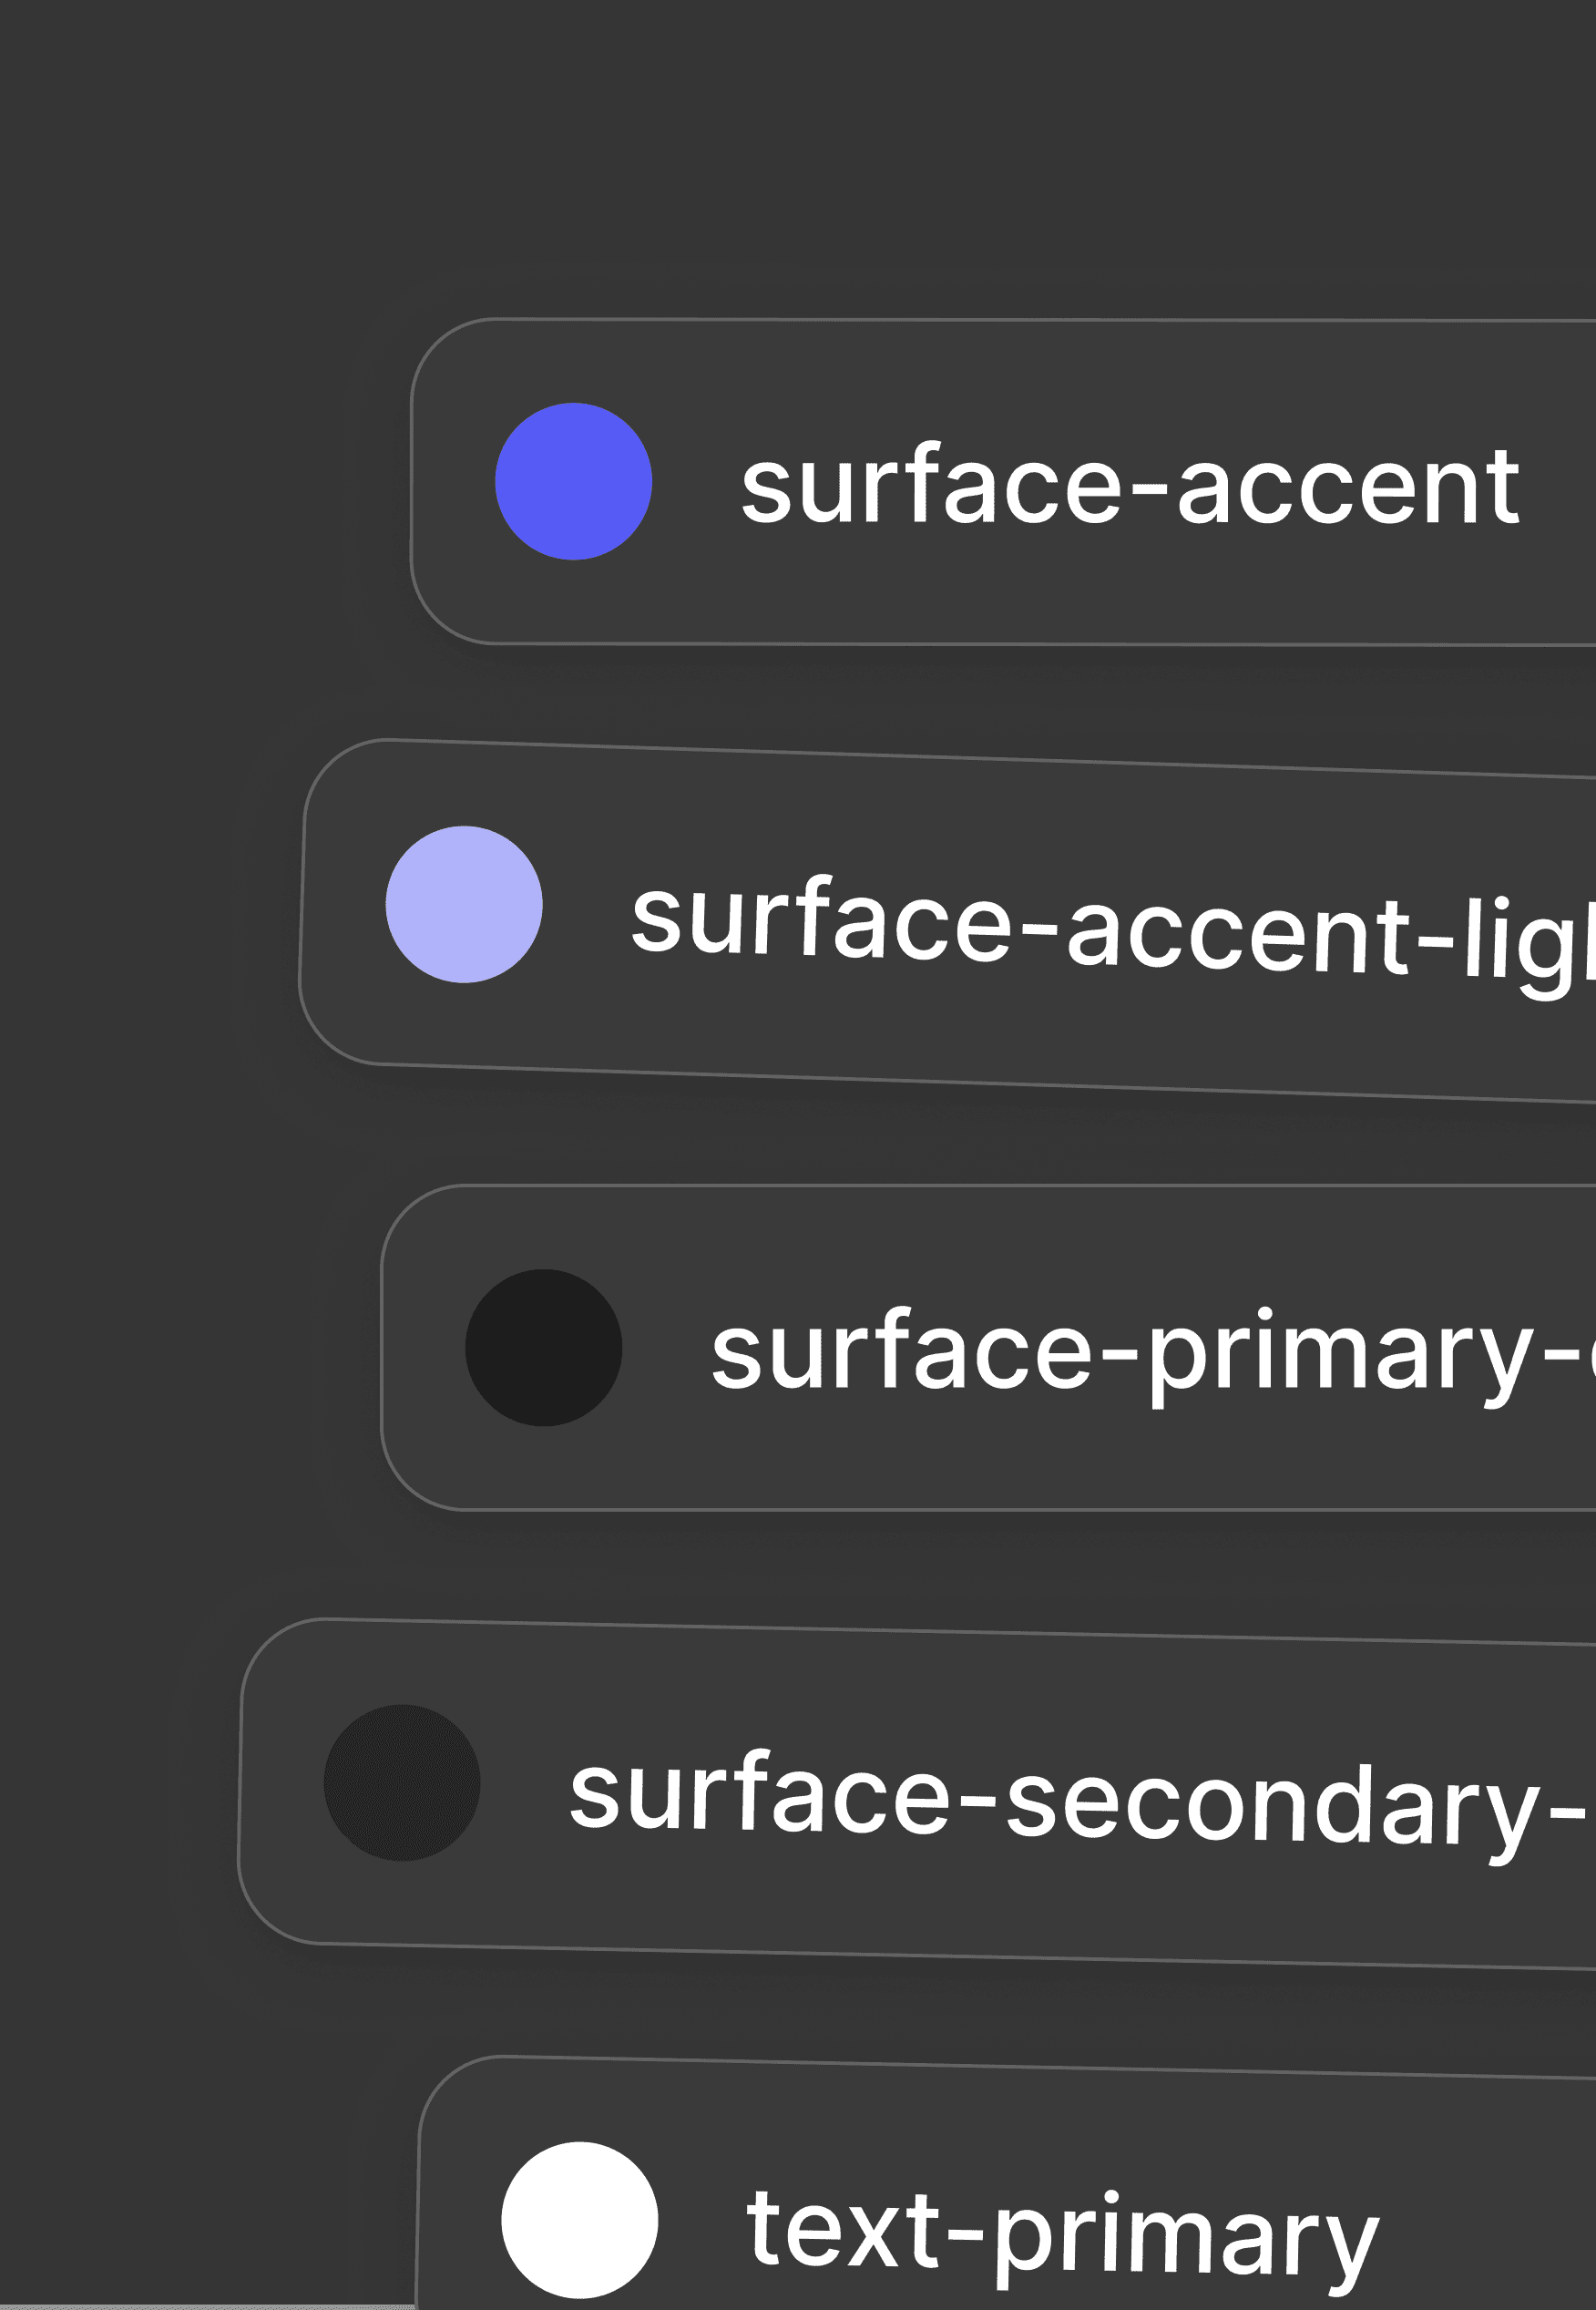Viewport: 1596px width, 2310px height.
Task: Select the "surface-accent-light" label text
Action: pyautogui.click(x=1110, y=928)
